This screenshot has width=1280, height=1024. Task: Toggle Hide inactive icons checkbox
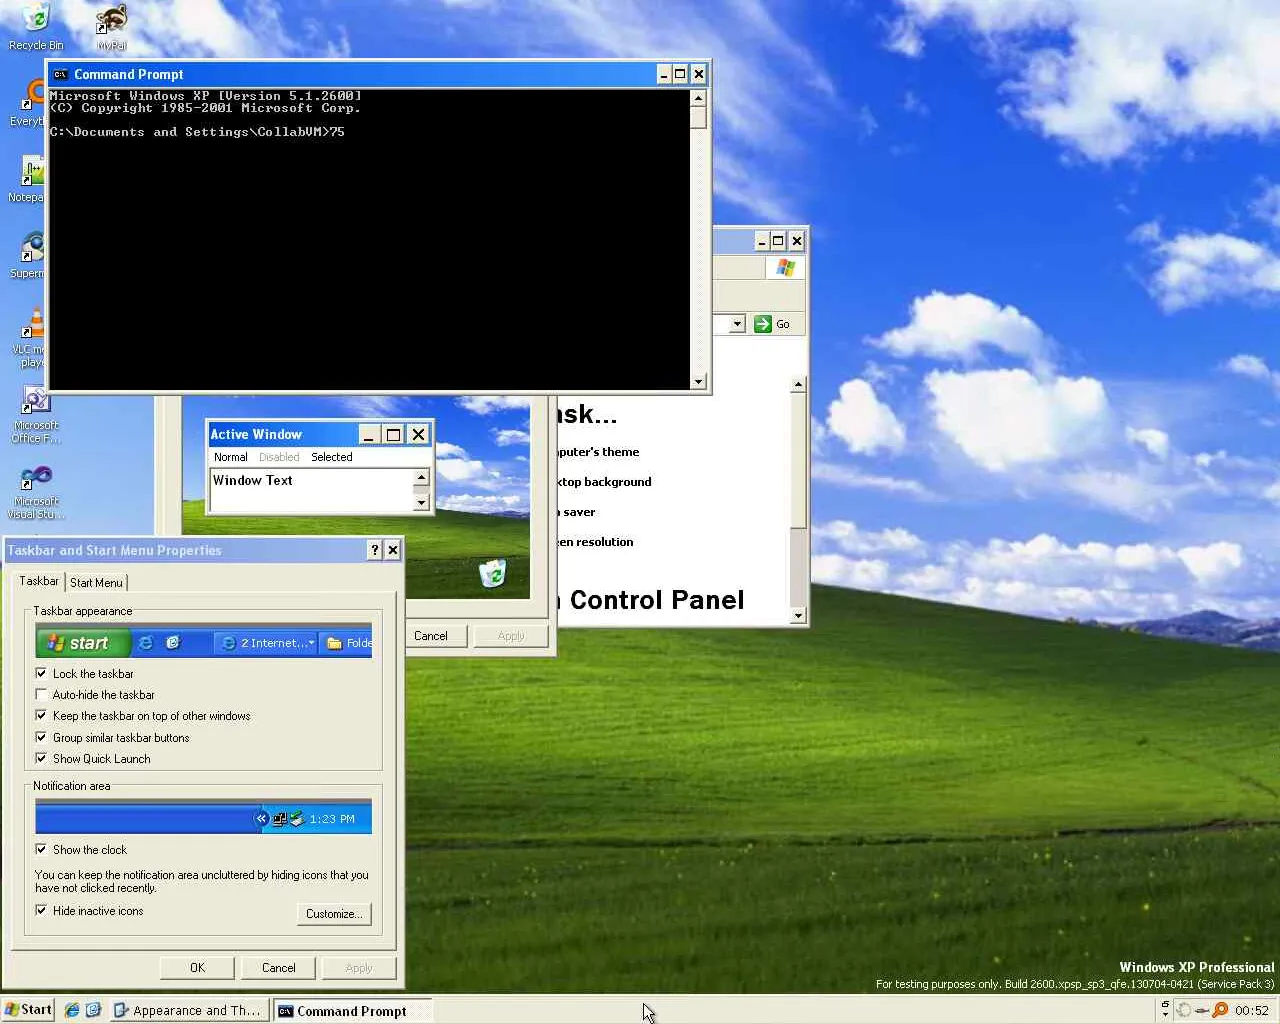[41, 910]
